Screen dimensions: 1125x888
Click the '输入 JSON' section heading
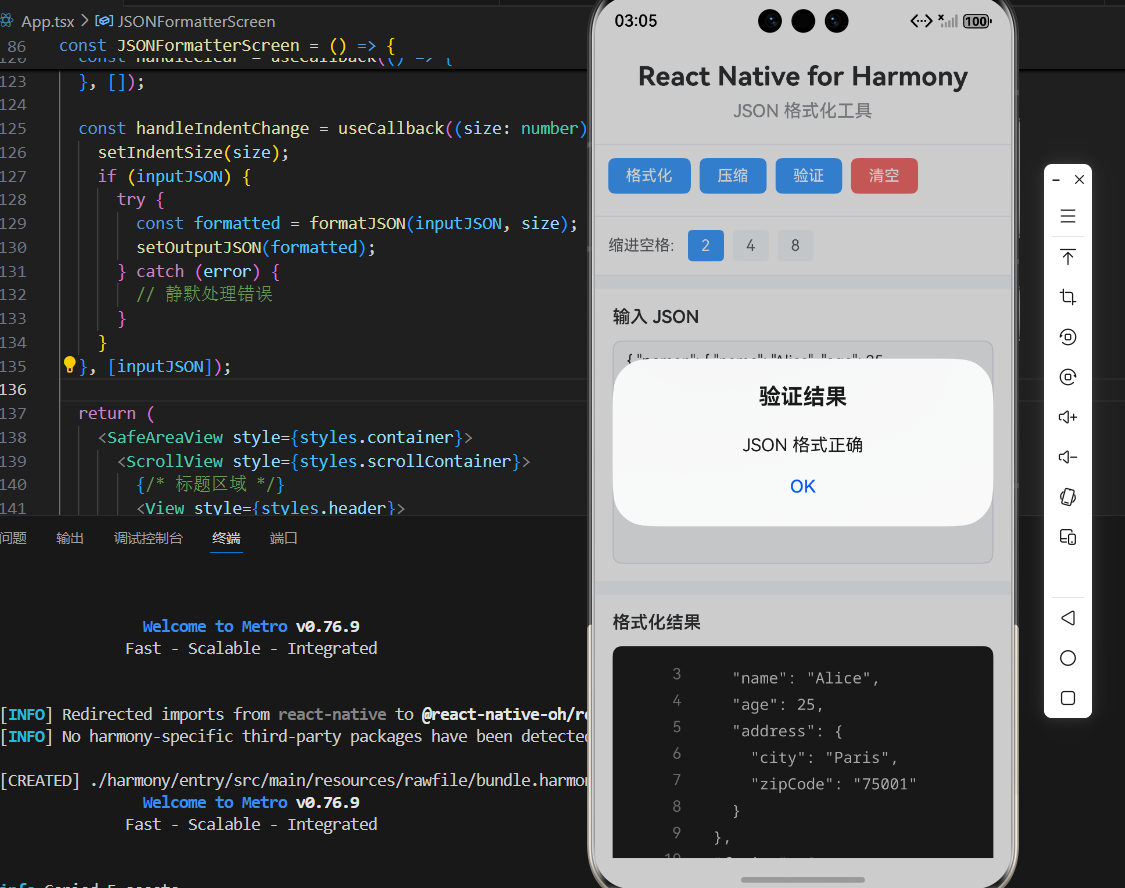coord(656,317)
